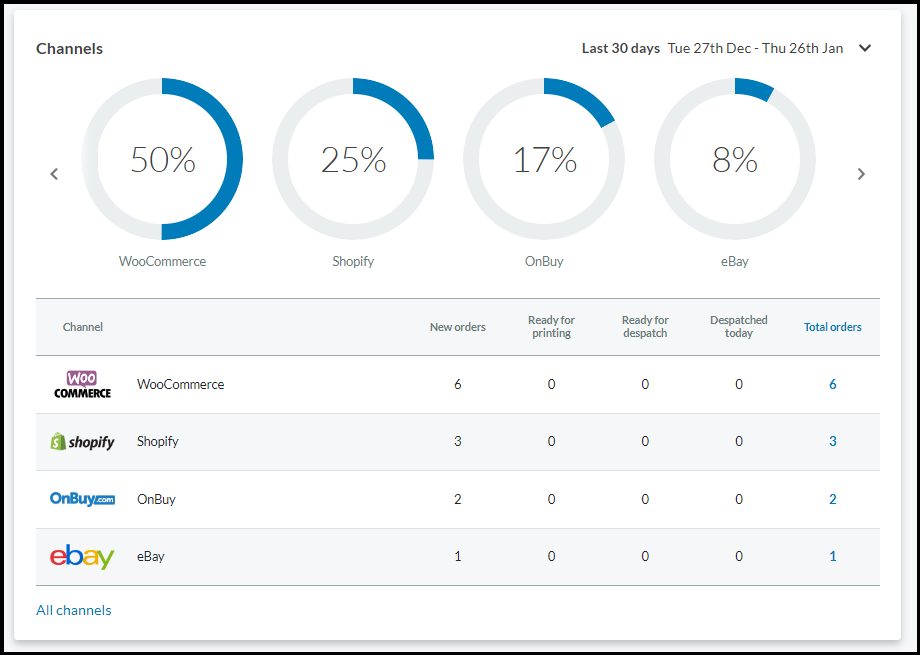This screenshot has height=655, width=920.
Task: Click the OnBuy label under the 17% chart
Action: pos(544,261)
